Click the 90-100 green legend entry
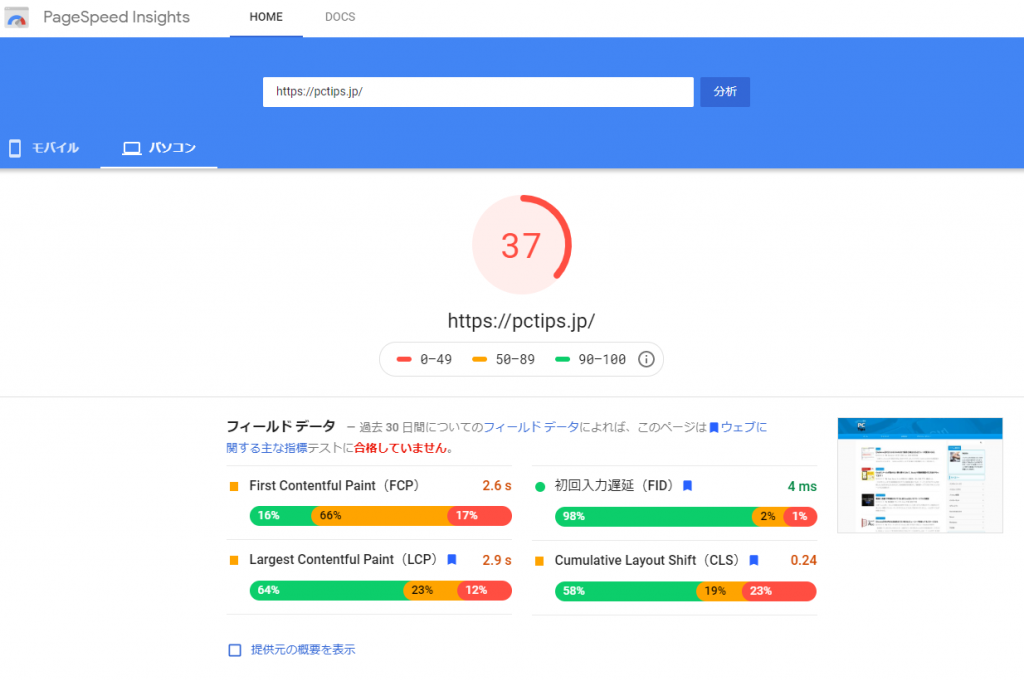1024x681 pixels. pyautogui.click(x=590, y=359)
